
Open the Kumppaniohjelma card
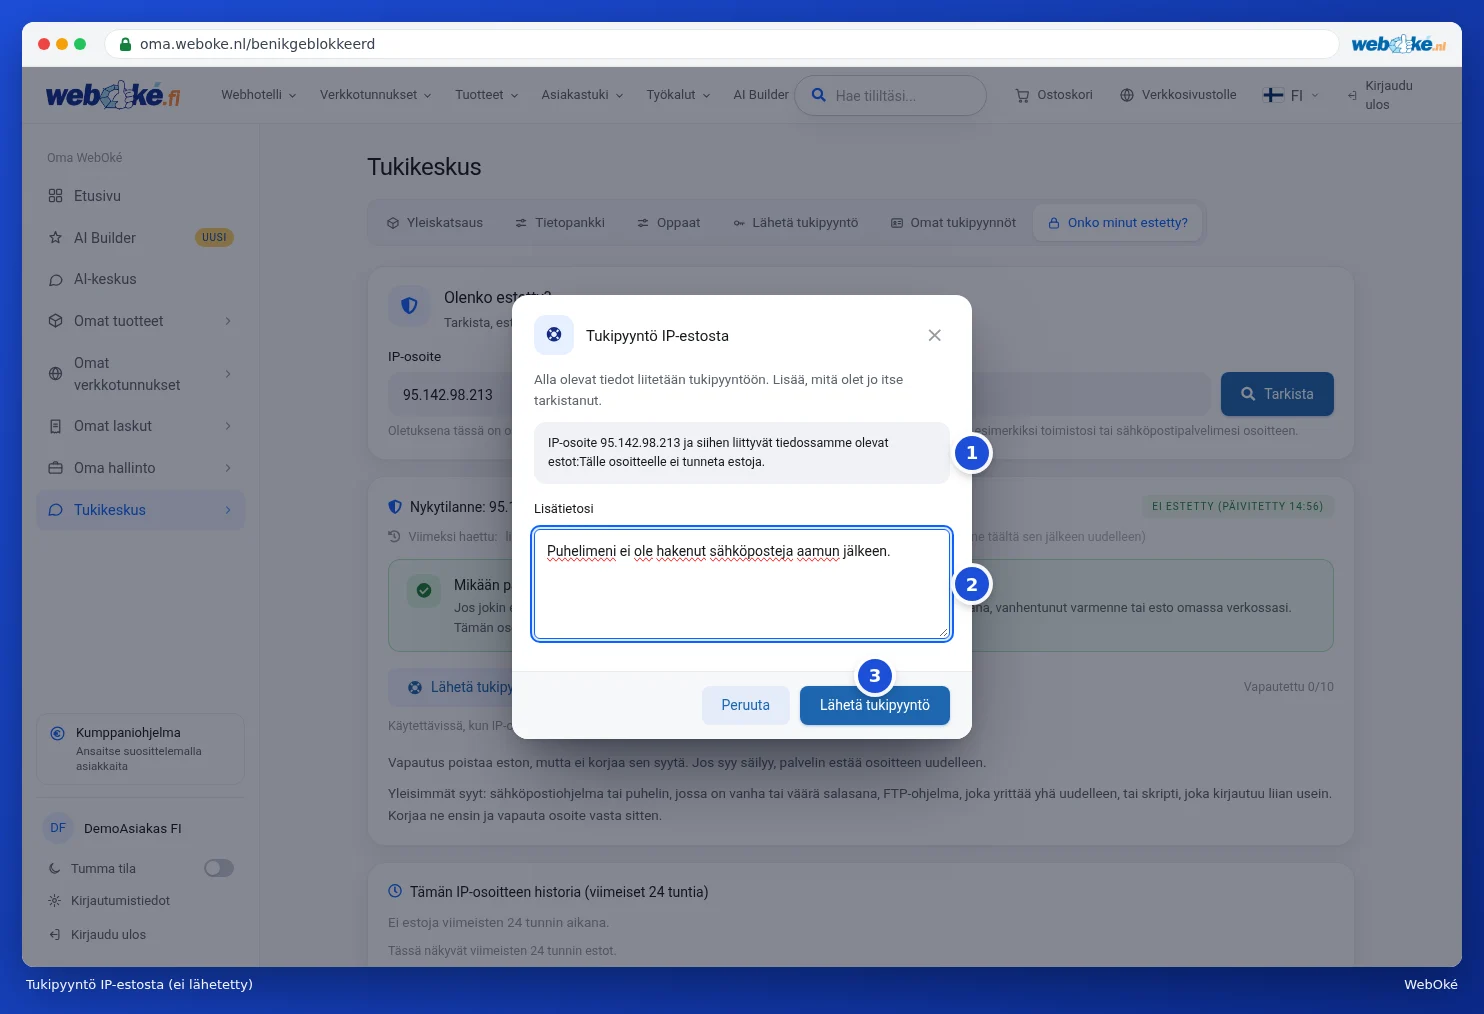141,749
